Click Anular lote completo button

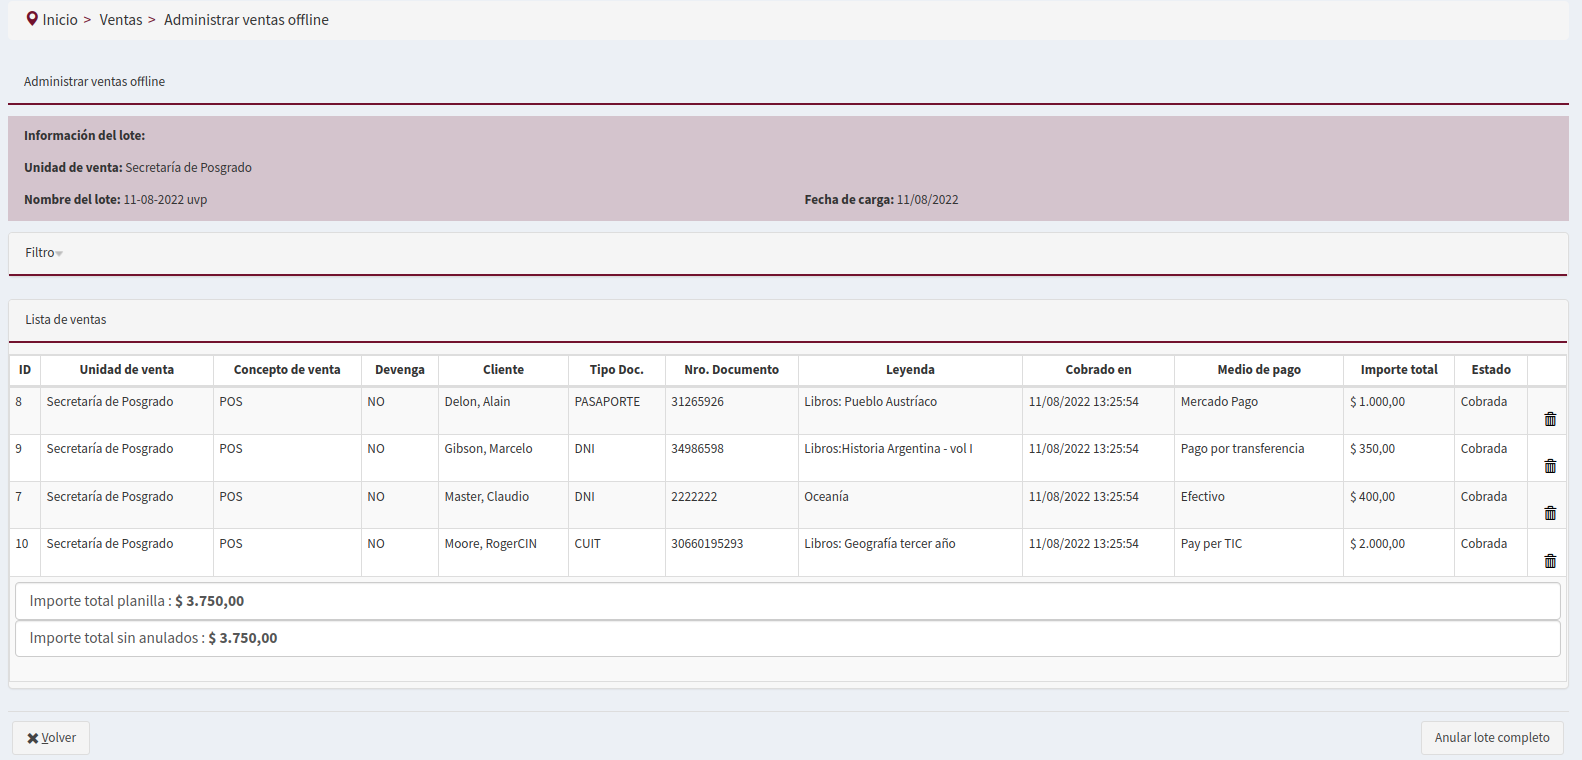[x=1492, y=738]
